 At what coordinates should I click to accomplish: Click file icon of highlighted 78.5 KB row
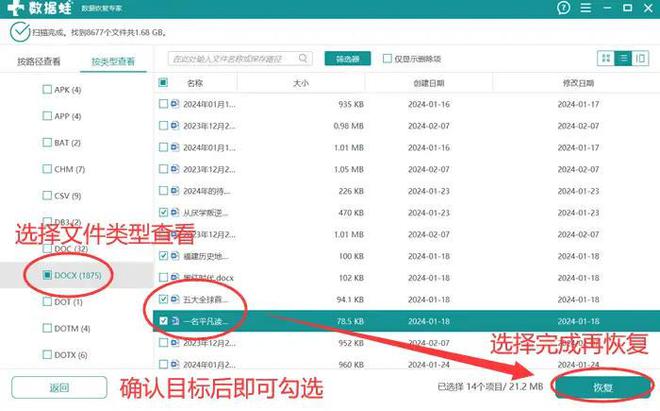175,321
